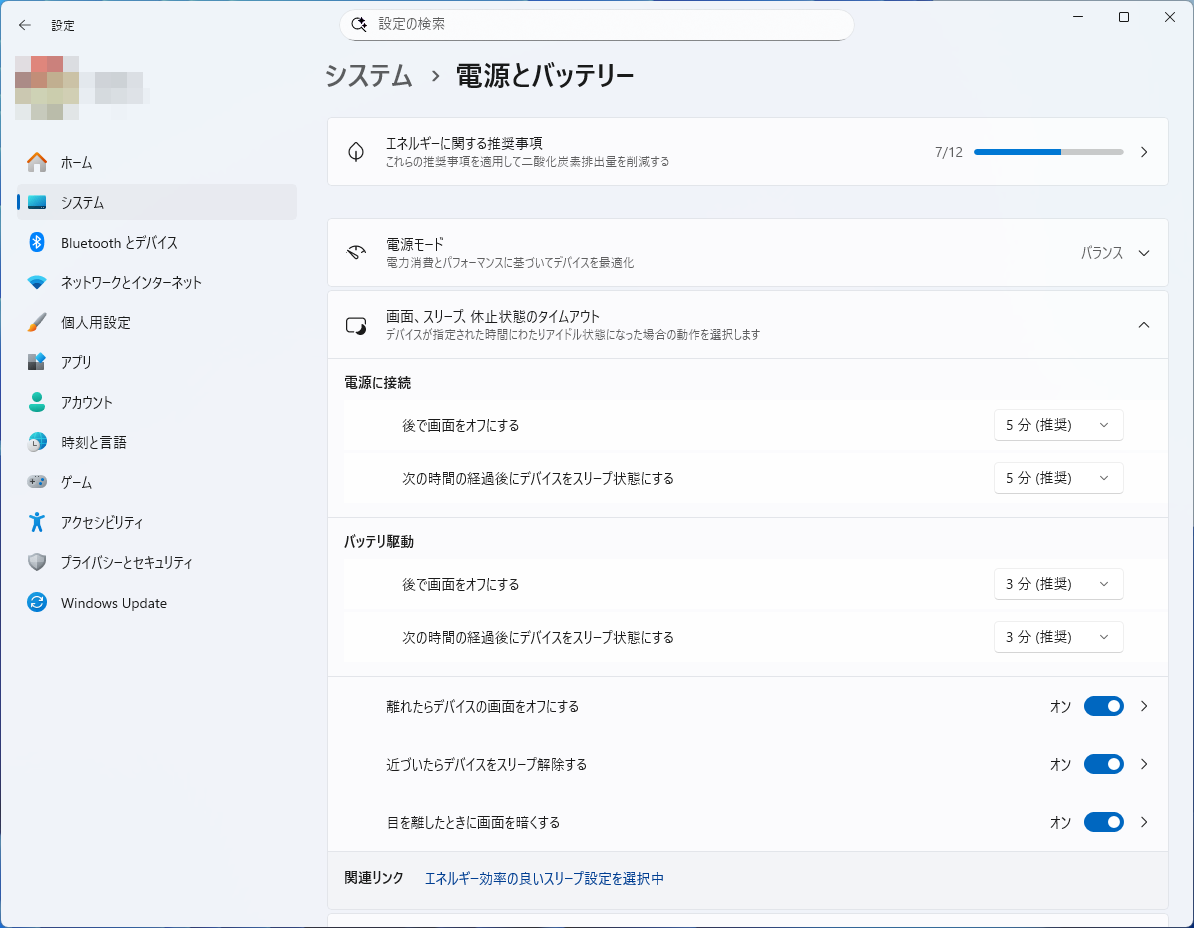Open ネットワークとインターネット settings
The image size is (1194, 928).
point(32,282)
